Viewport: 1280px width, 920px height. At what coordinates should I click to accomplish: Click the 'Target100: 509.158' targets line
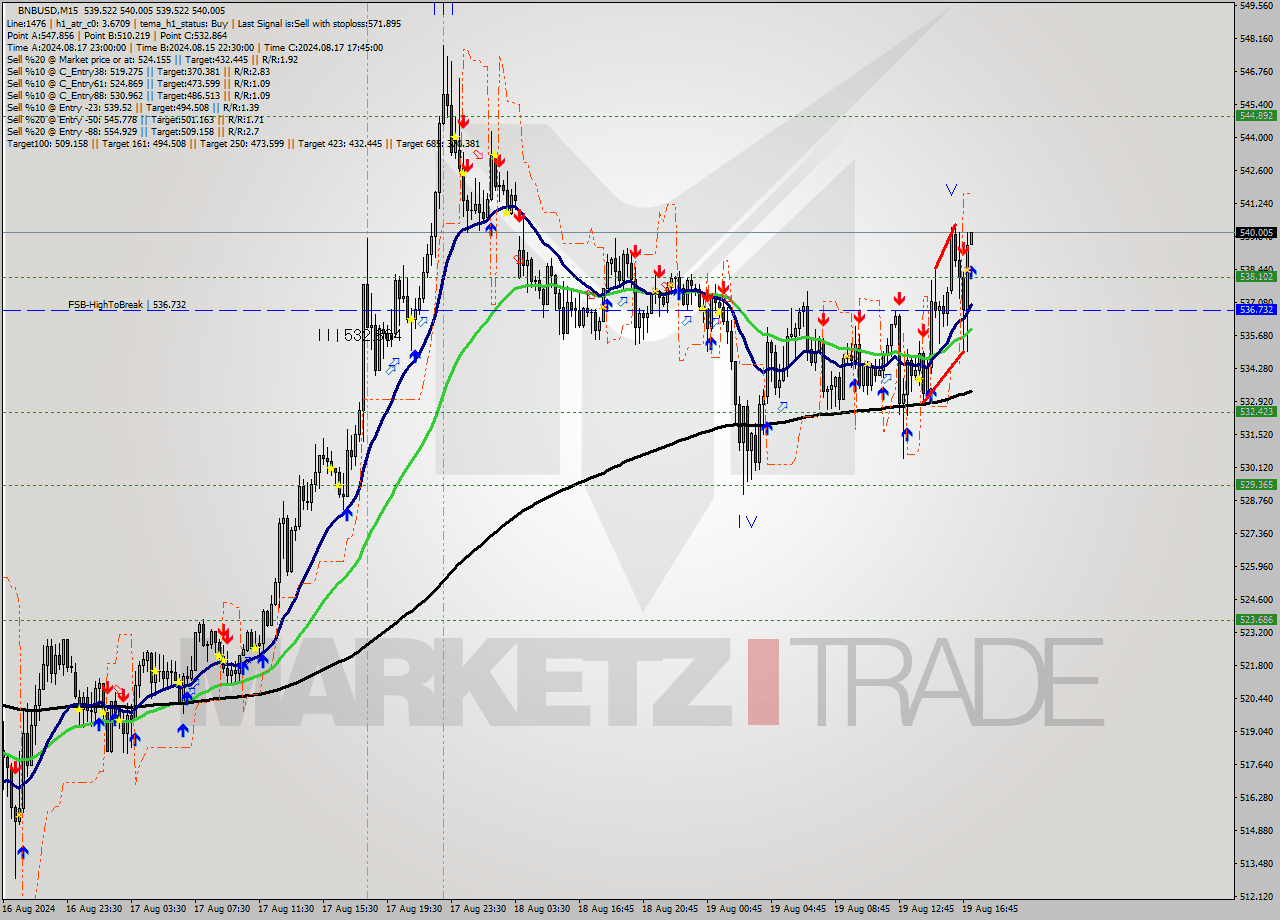[243, 143]
